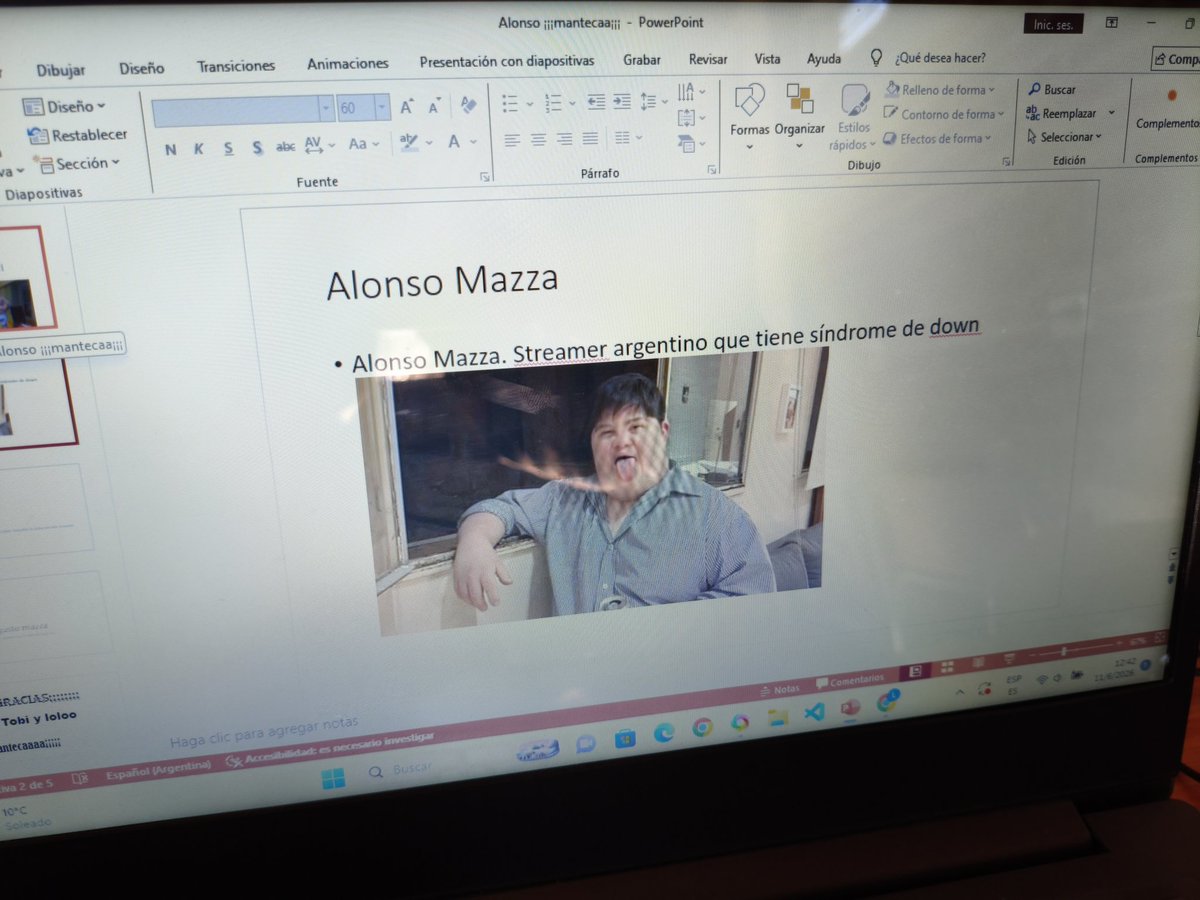Open Diseño ribbon tab

point(141,68)
